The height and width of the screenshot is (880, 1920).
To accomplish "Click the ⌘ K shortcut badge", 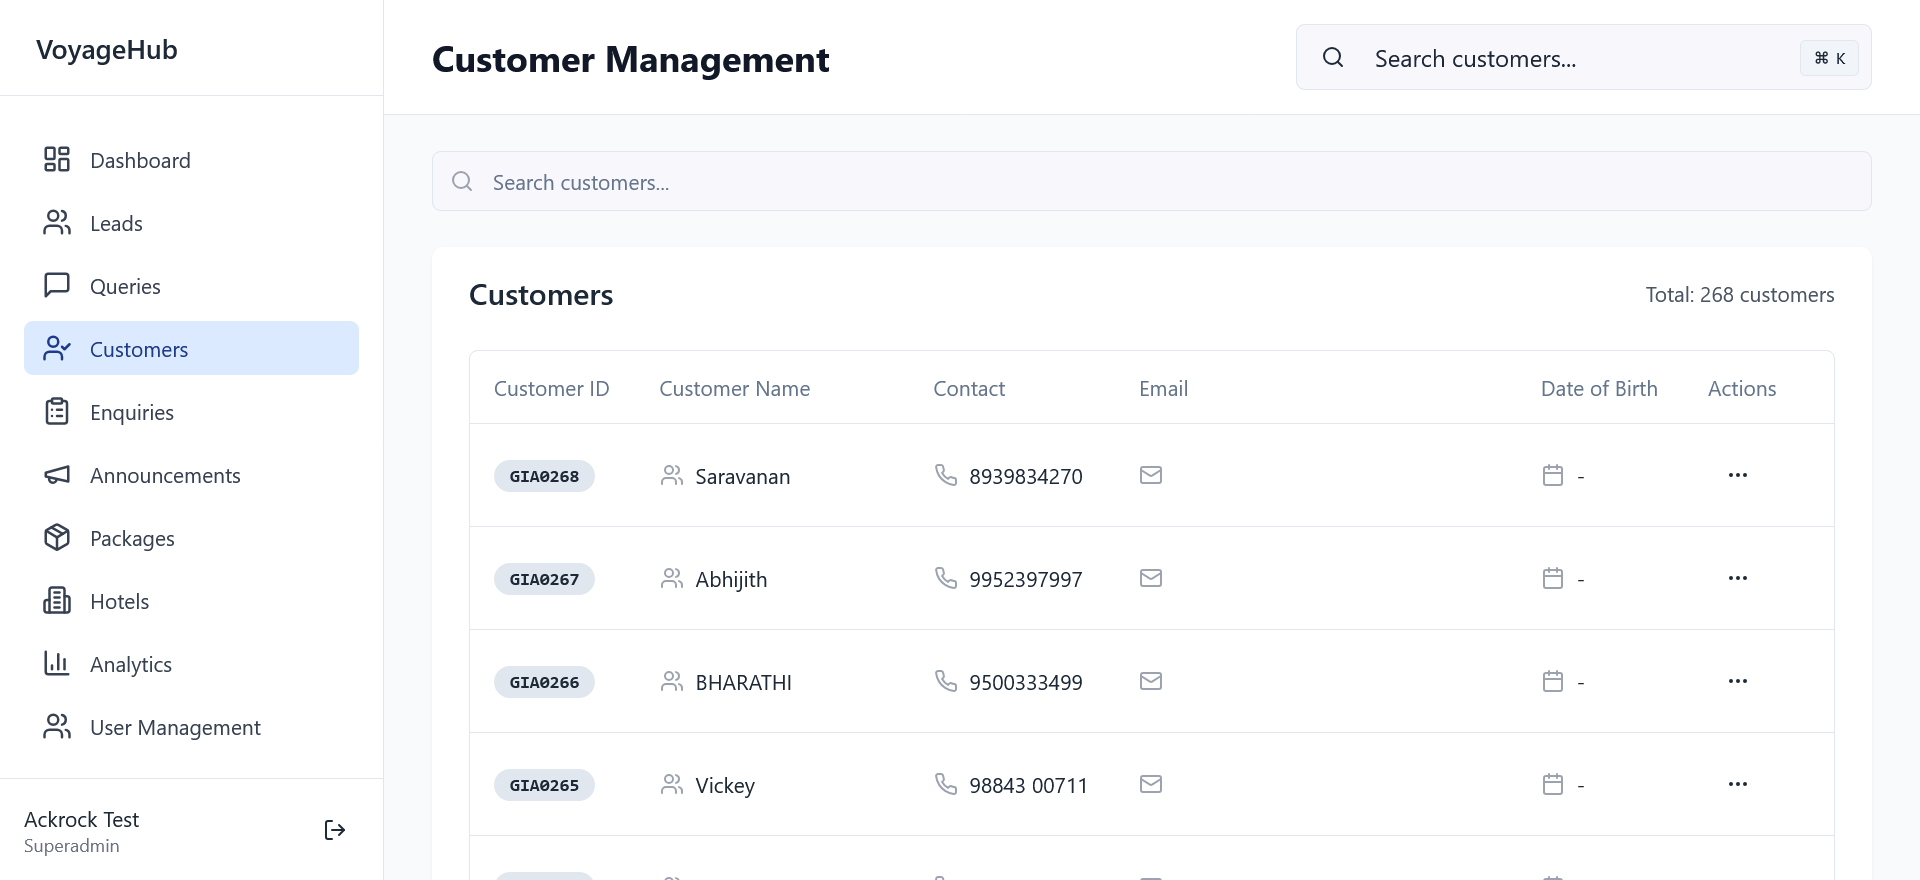I will click(1829, 58).
